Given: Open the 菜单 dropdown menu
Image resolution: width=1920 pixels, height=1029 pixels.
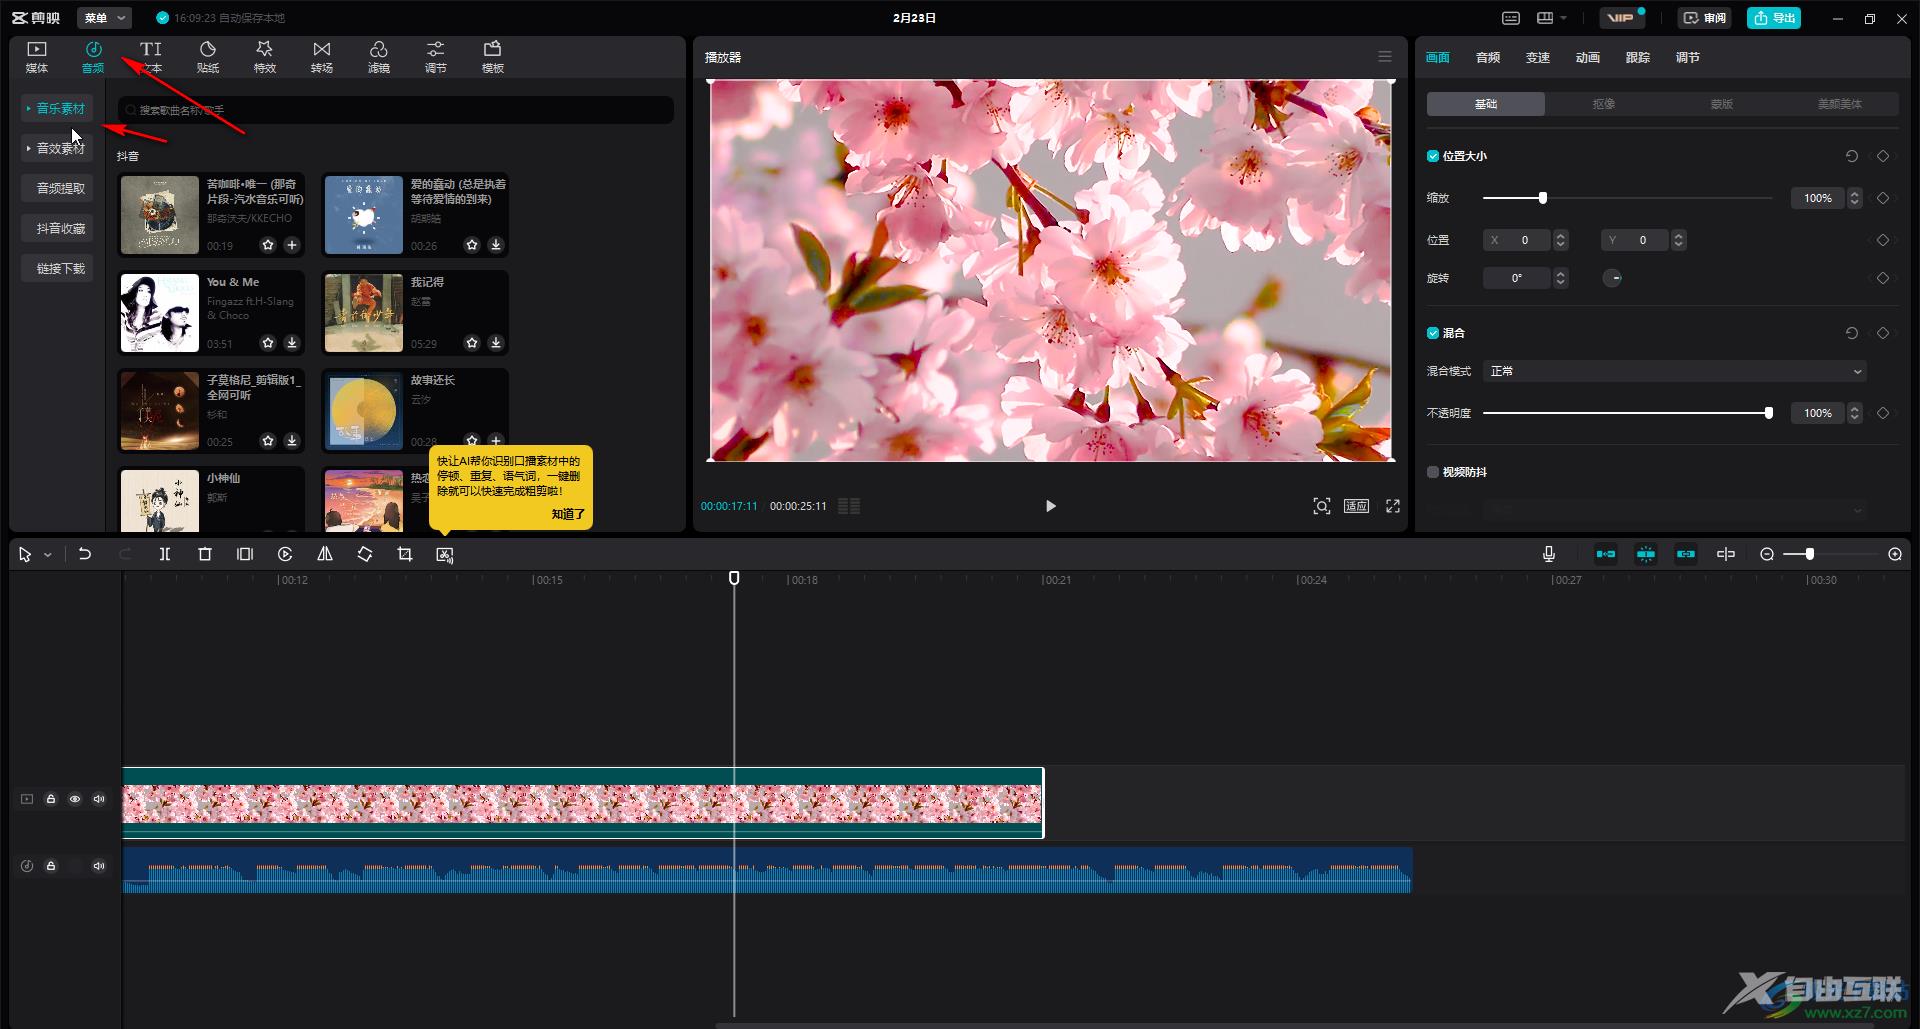Looking at the screenshot, I should [x=104, y=18].
